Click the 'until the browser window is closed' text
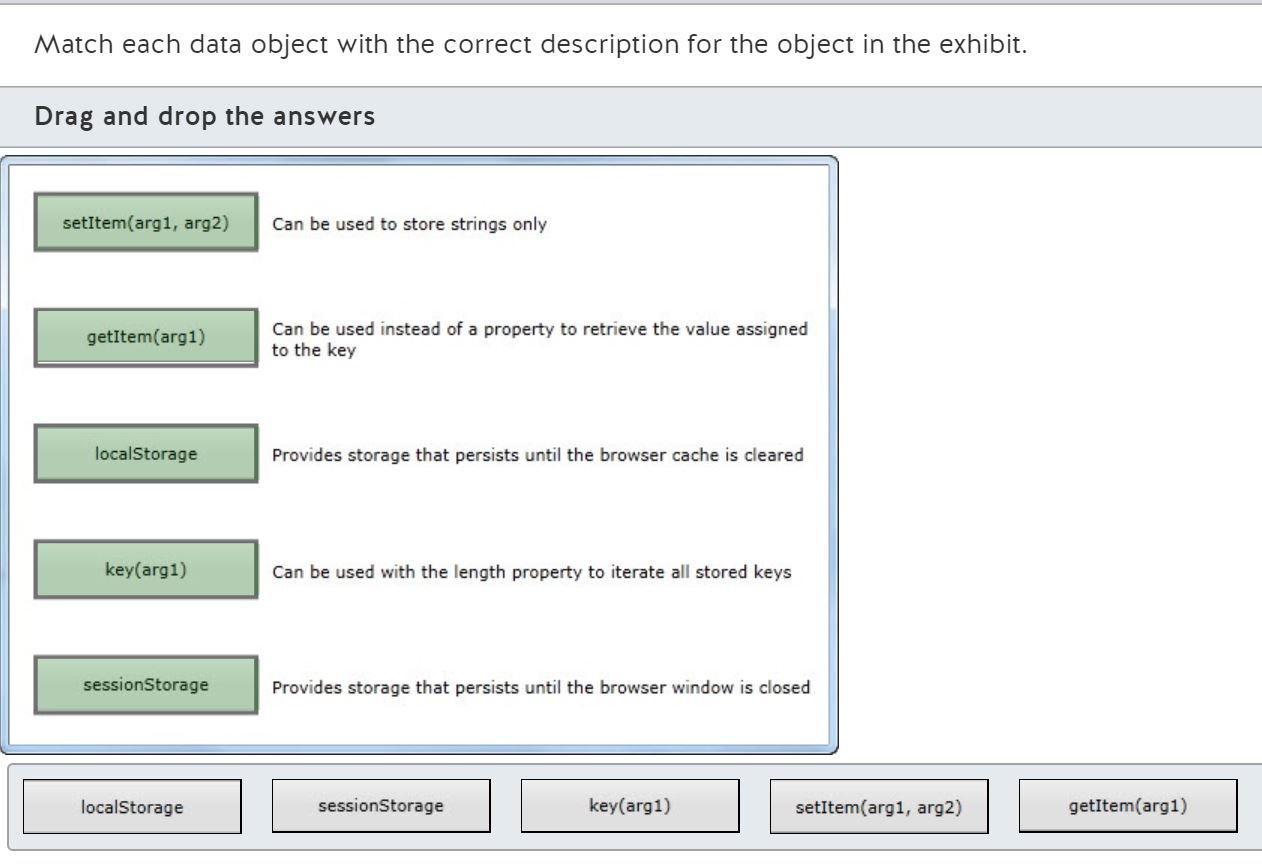1262x864 pixels. tap(540, 687)
